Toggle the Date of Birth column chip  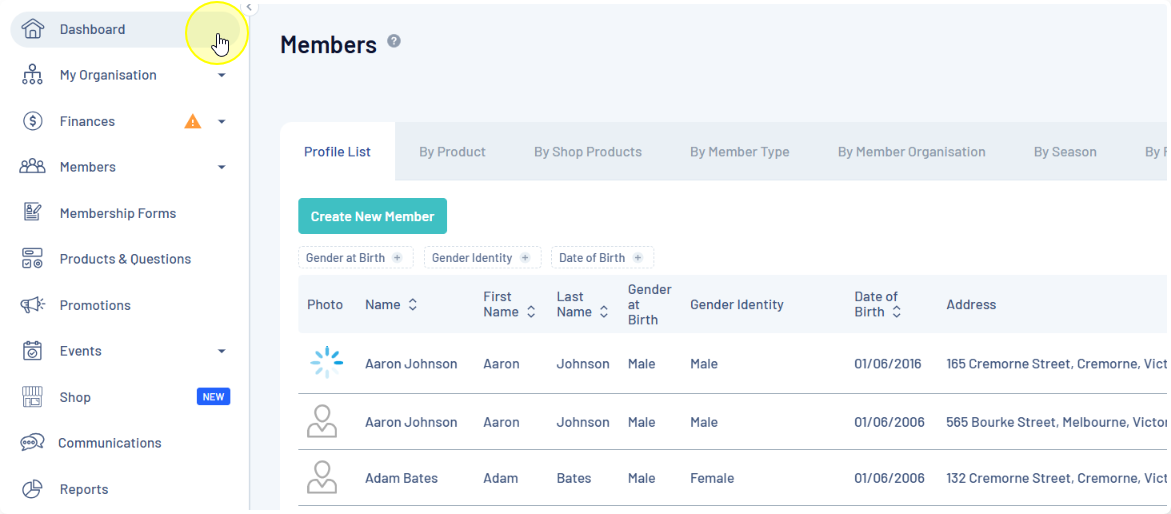point(601,258)
